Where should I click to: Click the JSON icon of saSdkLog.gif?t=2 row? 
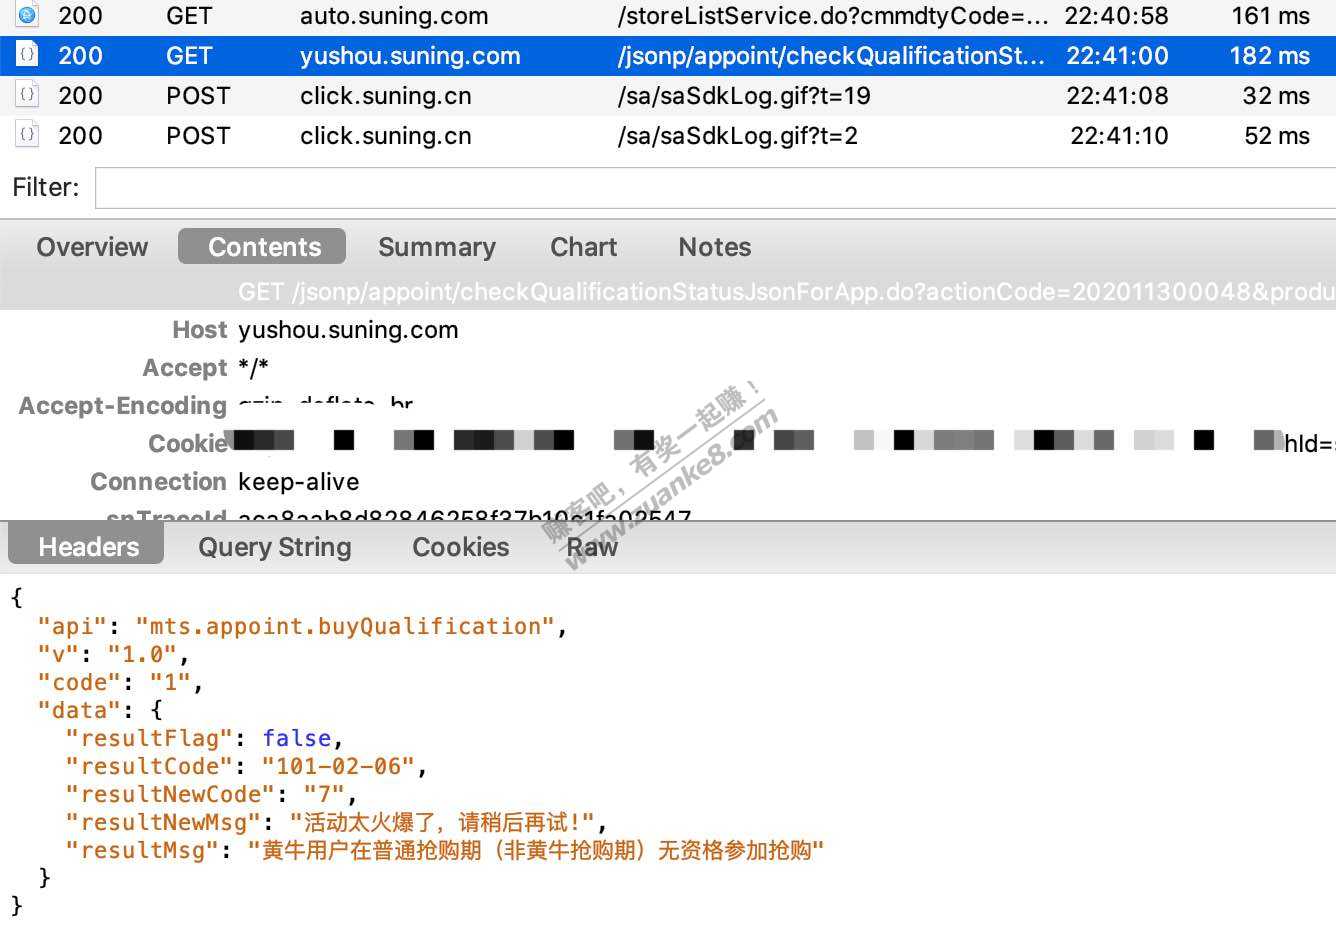(x=27, y=135)
